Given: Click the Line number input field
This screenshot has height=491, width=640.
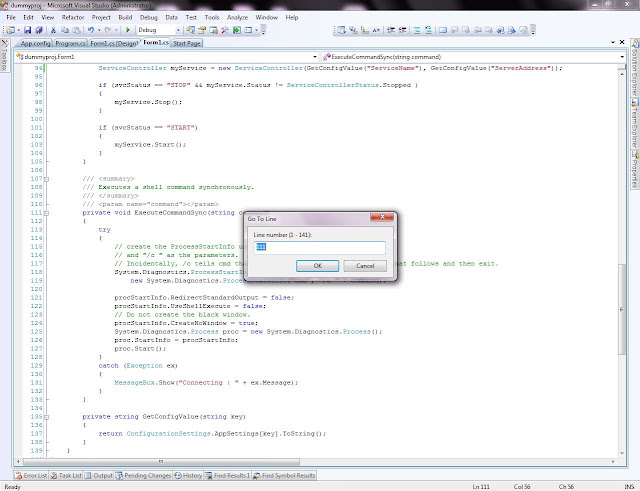Looking at the screenshot, I should coord(319,247).
